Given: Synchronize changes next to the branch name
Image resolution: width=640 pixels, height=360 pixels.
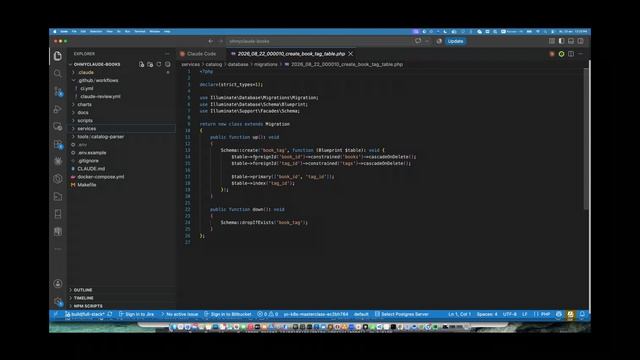Looking at the screenshot, I should [x=110, y=314].
